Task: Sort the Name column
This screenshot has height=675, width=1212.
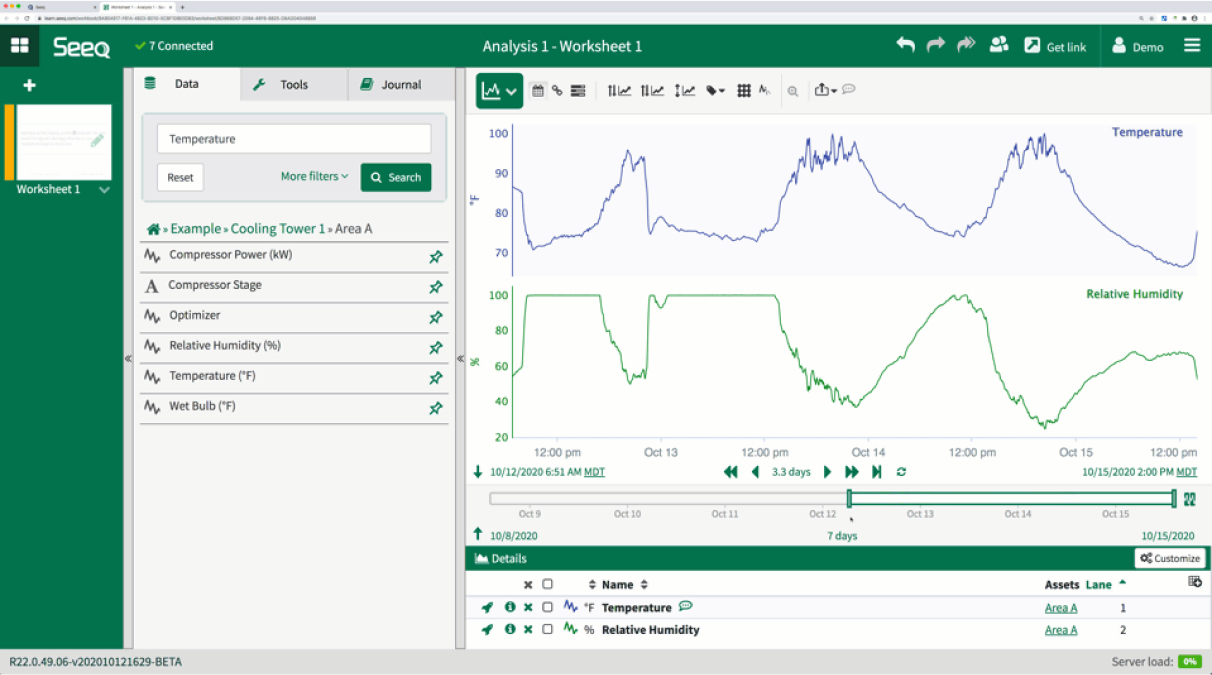Action: pos(644,585)
